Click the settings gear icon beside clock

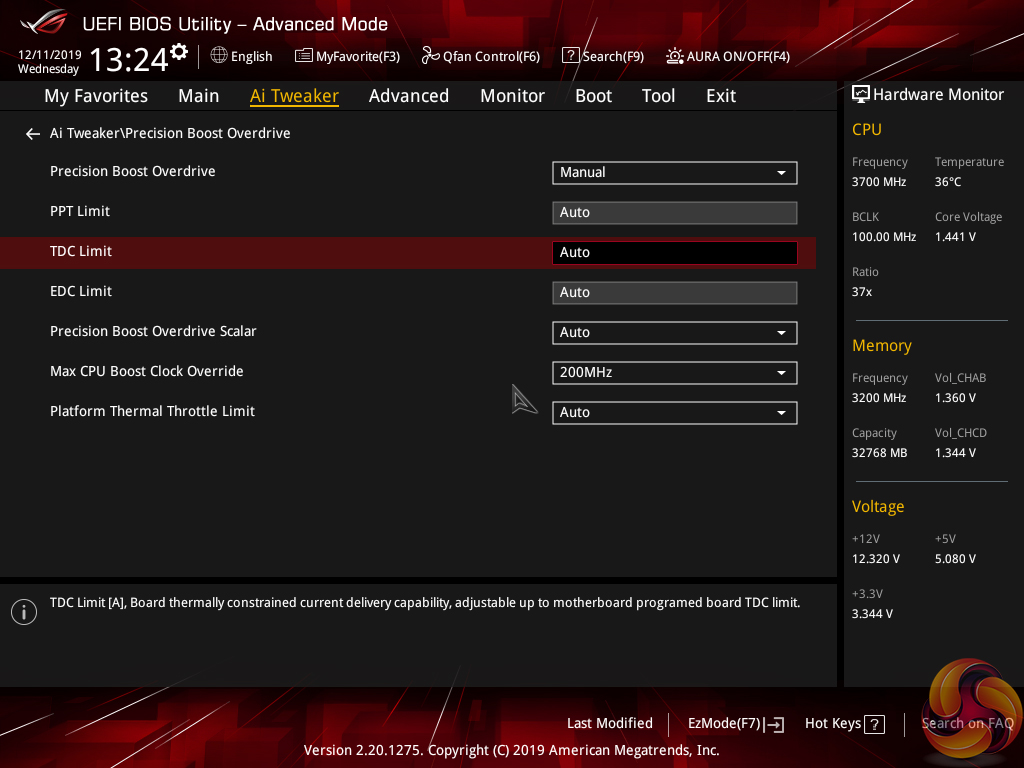[x=179, y=51]
